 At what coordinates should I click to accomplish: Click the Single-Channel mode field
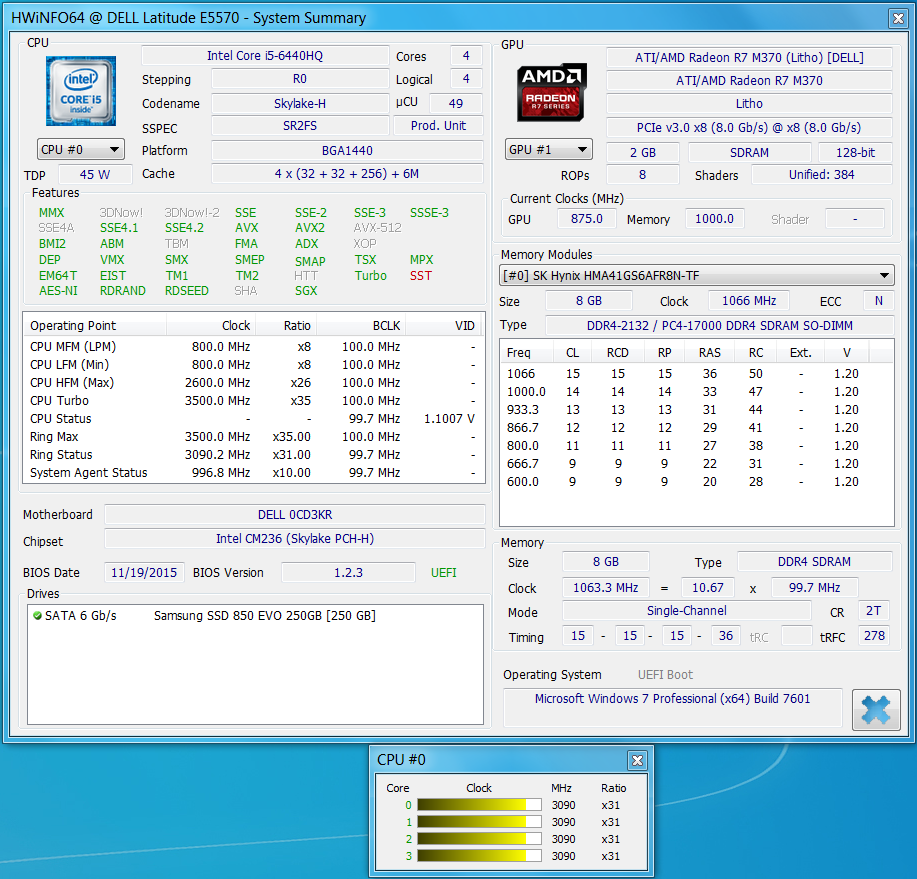[x=687, y=611]
